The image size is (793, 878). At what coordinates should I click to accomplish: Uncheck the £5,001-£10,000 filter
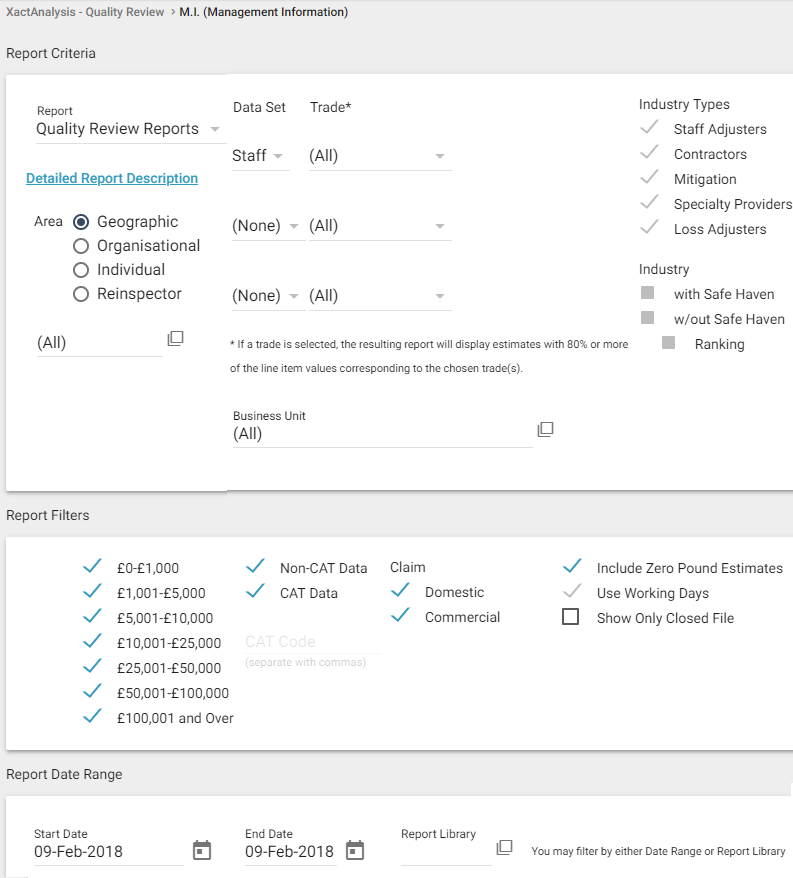(93, 617)
